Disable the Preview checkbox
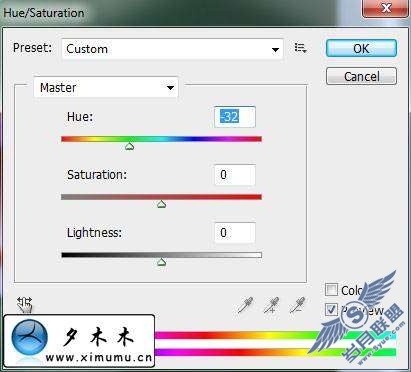 [331, 310]
